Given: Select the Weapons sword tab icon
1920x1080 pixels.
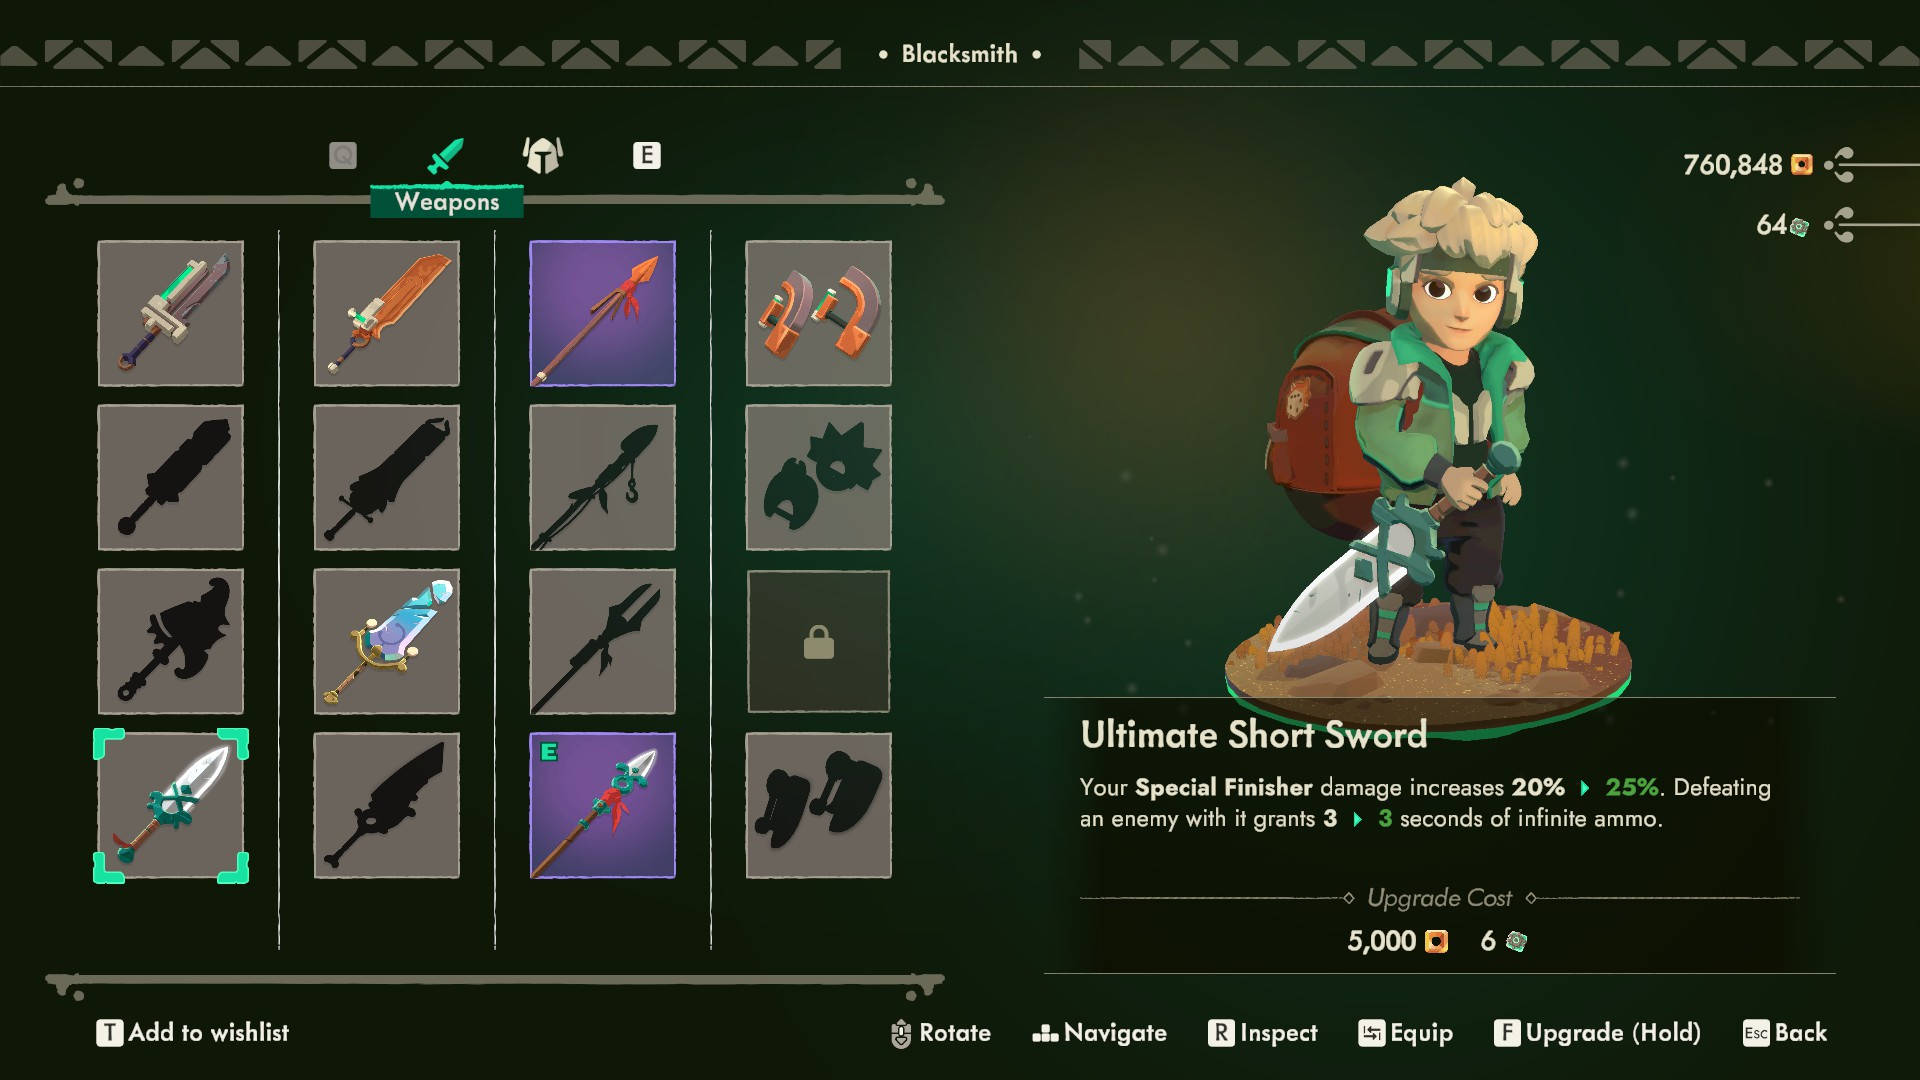Looking at the screenshot, I should point(445,156).
